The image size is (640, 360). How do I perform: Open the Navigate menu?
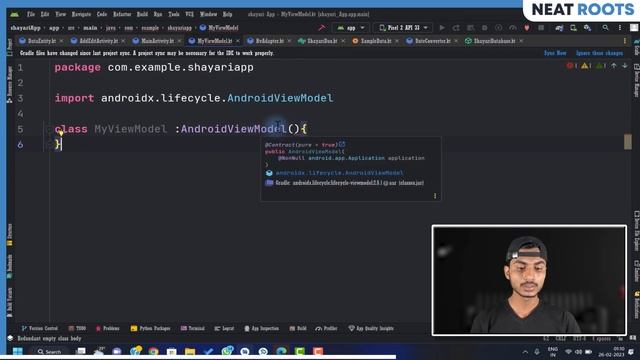(81, 14)
